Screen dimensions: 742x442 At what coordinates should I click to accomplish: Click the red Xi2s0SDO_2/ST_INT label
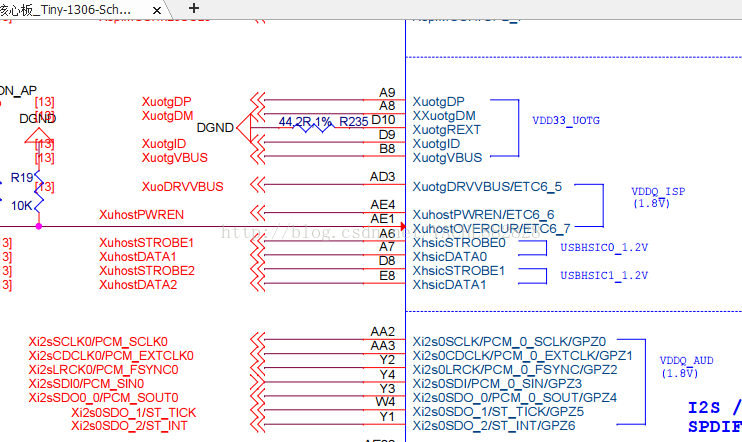point(129,426)
